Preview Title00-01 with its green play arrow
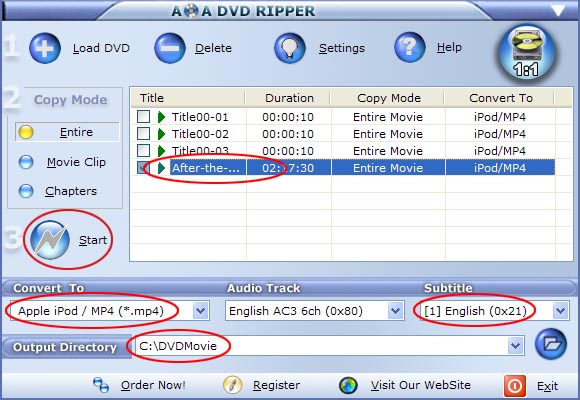This screenshot has height=400, width=580. [x=161, y=117]
